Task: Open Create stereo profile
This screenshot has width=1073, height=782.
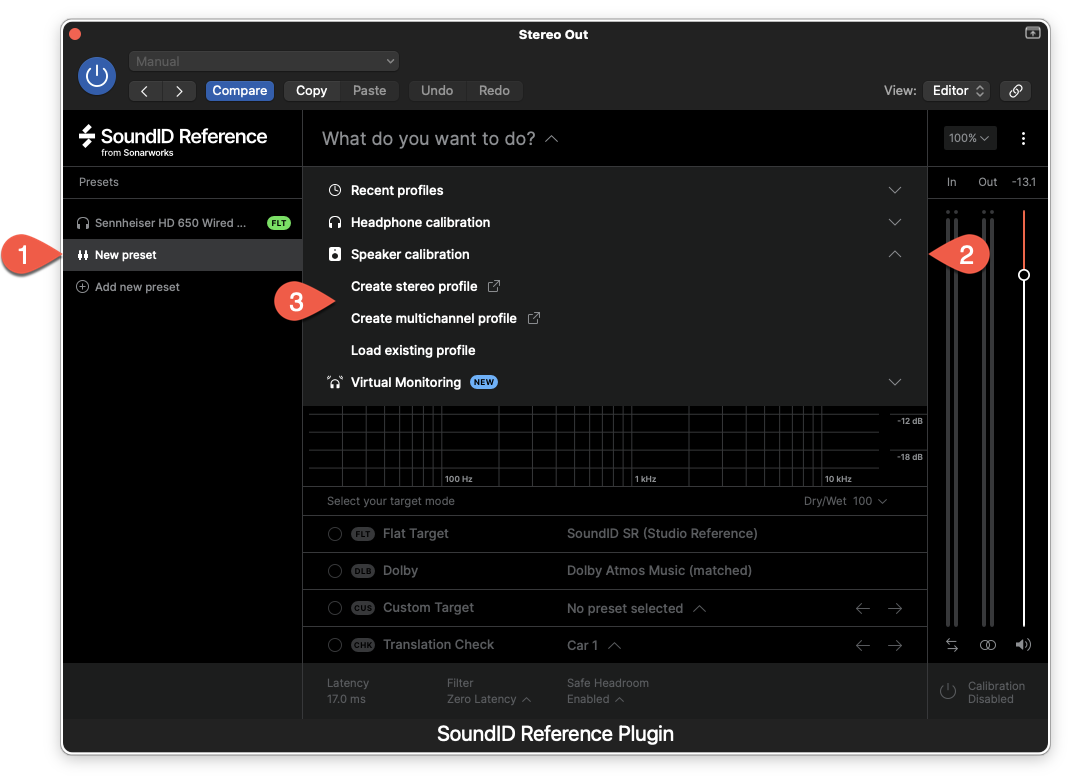Action: coord(416,286)
